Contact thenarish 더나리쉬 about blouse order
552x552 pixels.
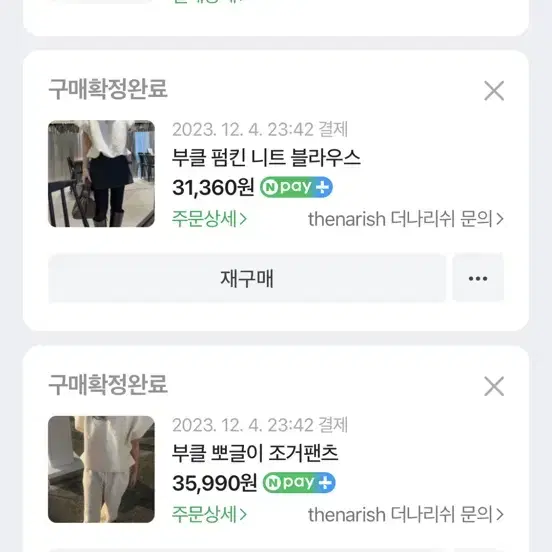click(406, 219)
